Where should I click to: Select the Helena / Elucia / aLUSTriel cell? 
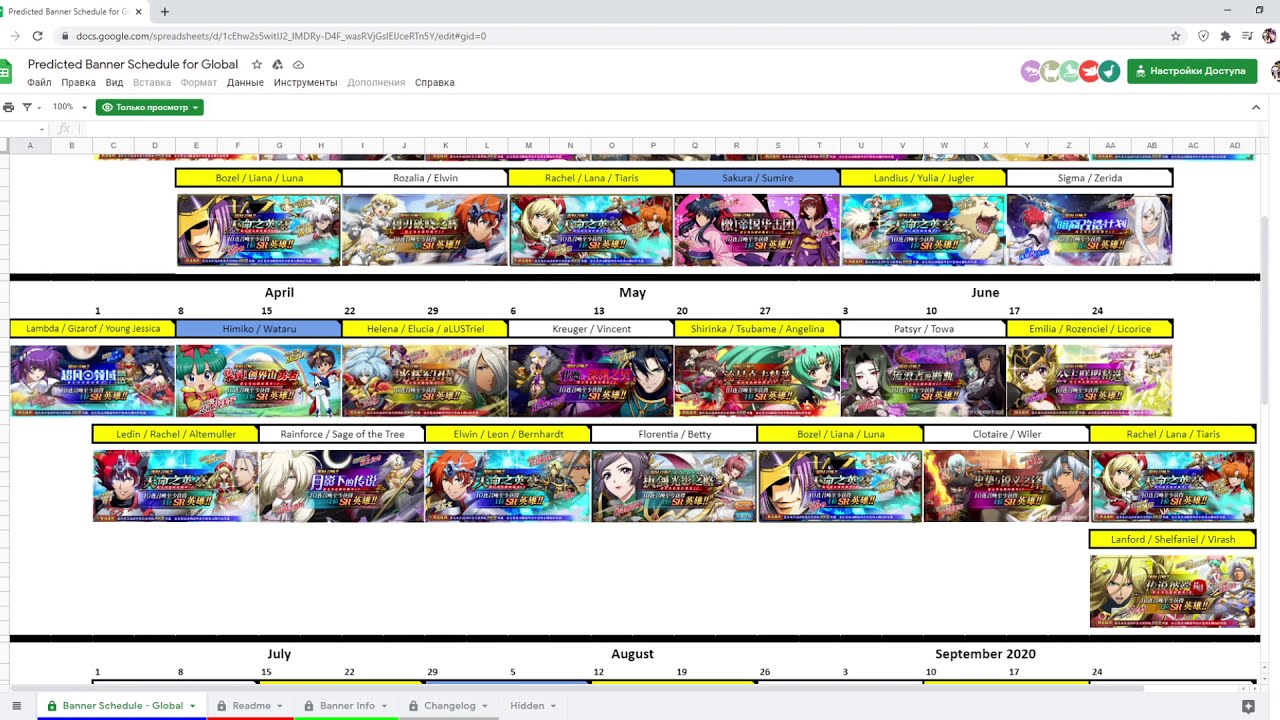425,329
